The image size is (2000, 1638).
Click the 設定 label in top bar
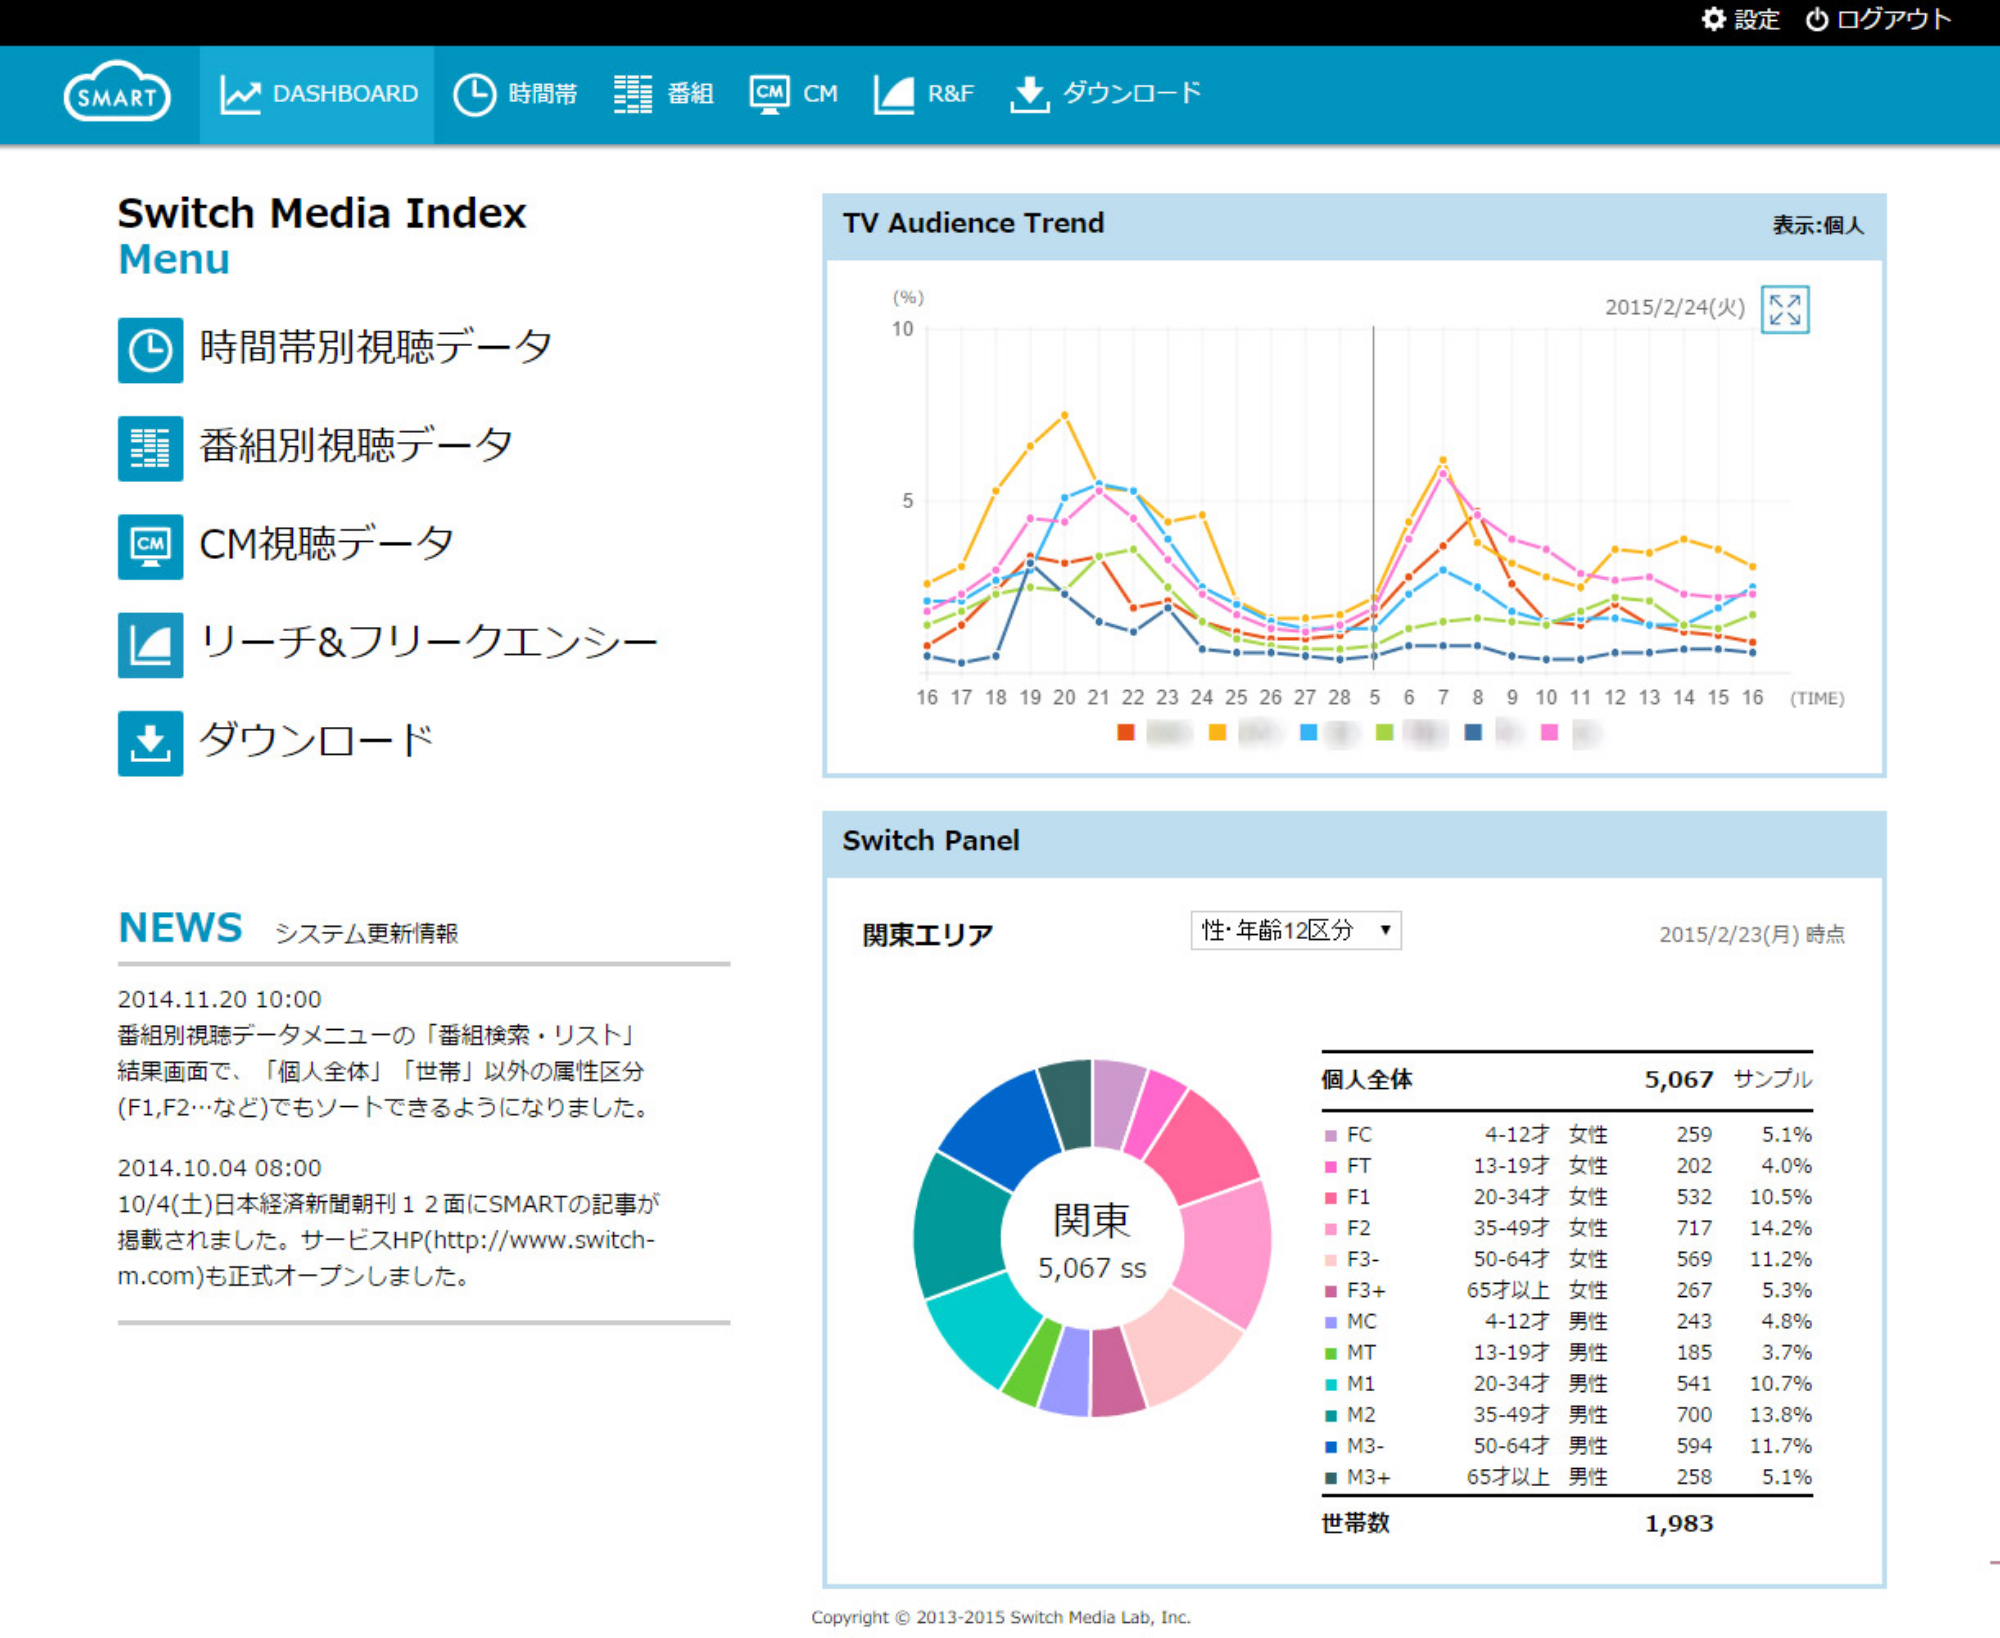(1756, 19)
